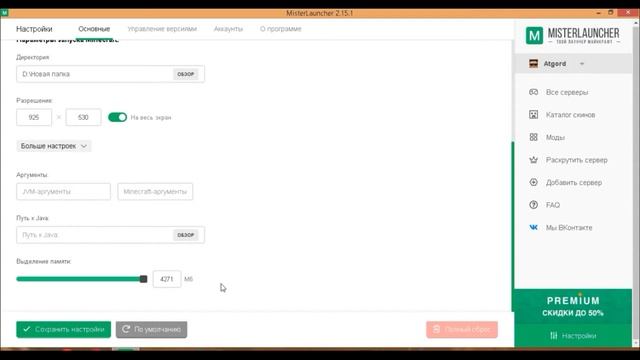Click the title bar app icon

tap(4, 13)
